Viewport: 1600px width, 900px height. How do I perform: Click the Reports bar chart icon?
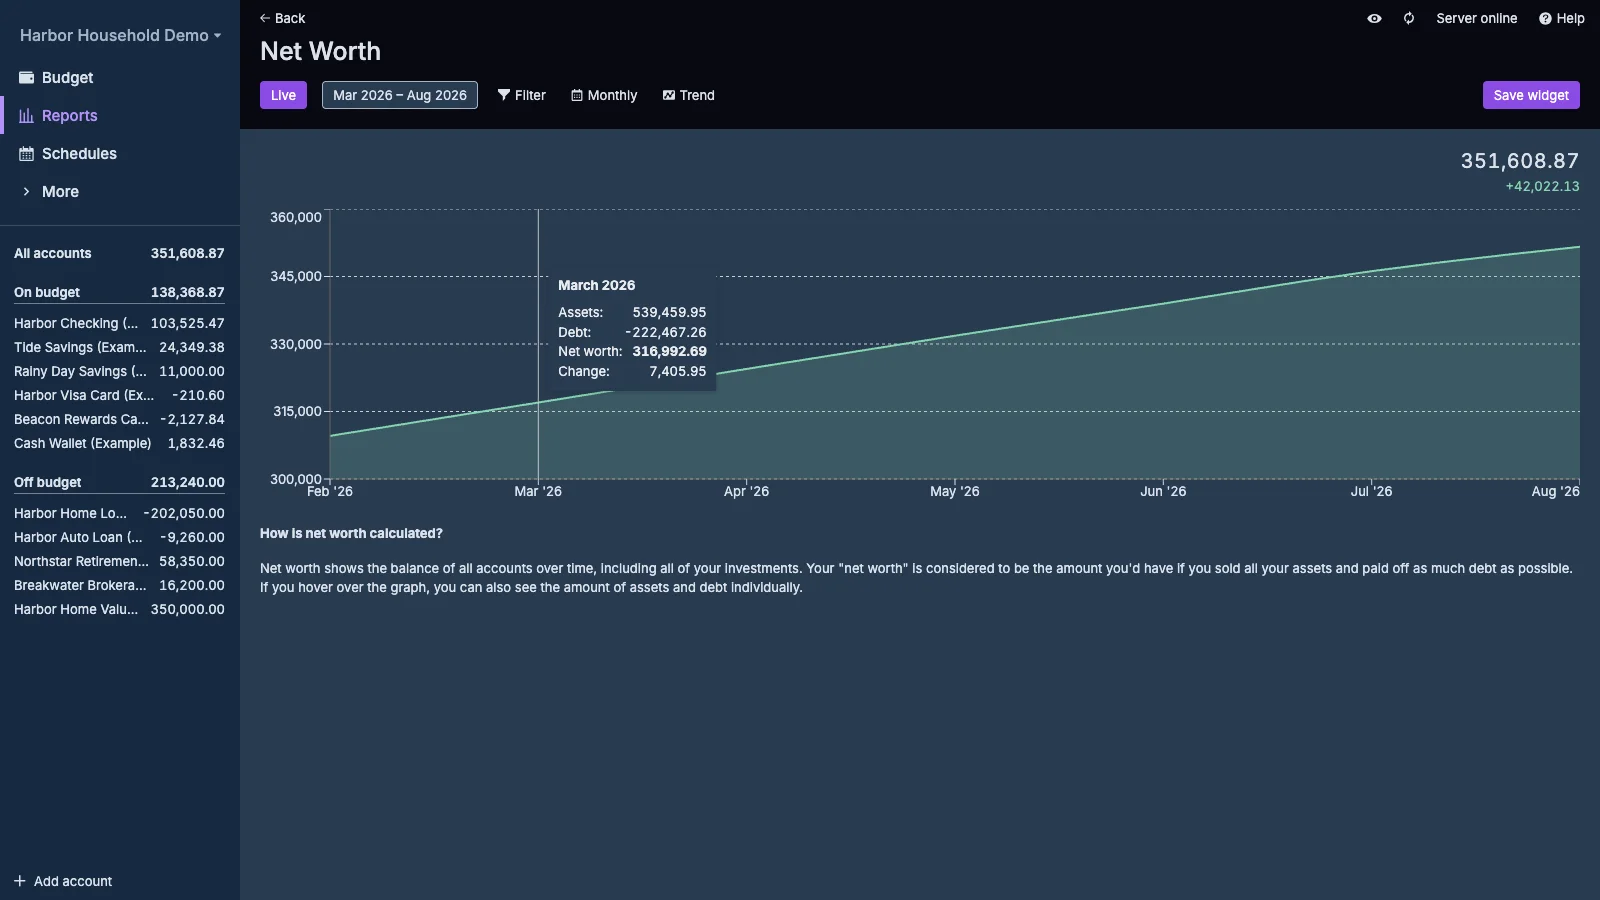point(27,115)
